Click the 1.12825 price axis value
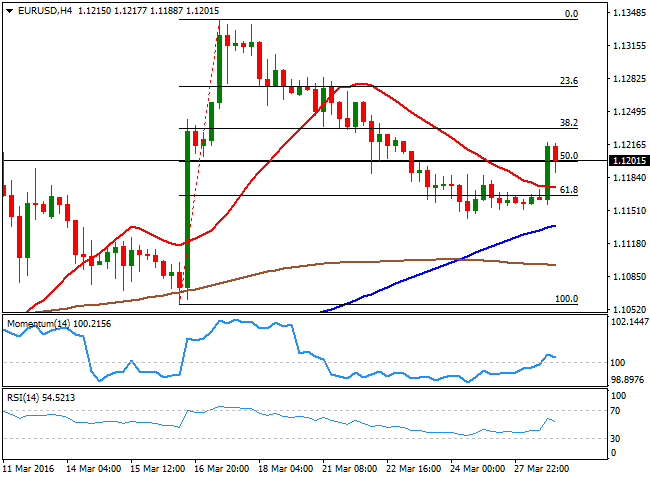Screen dimensions: 650x480 [x=629, y=79]
